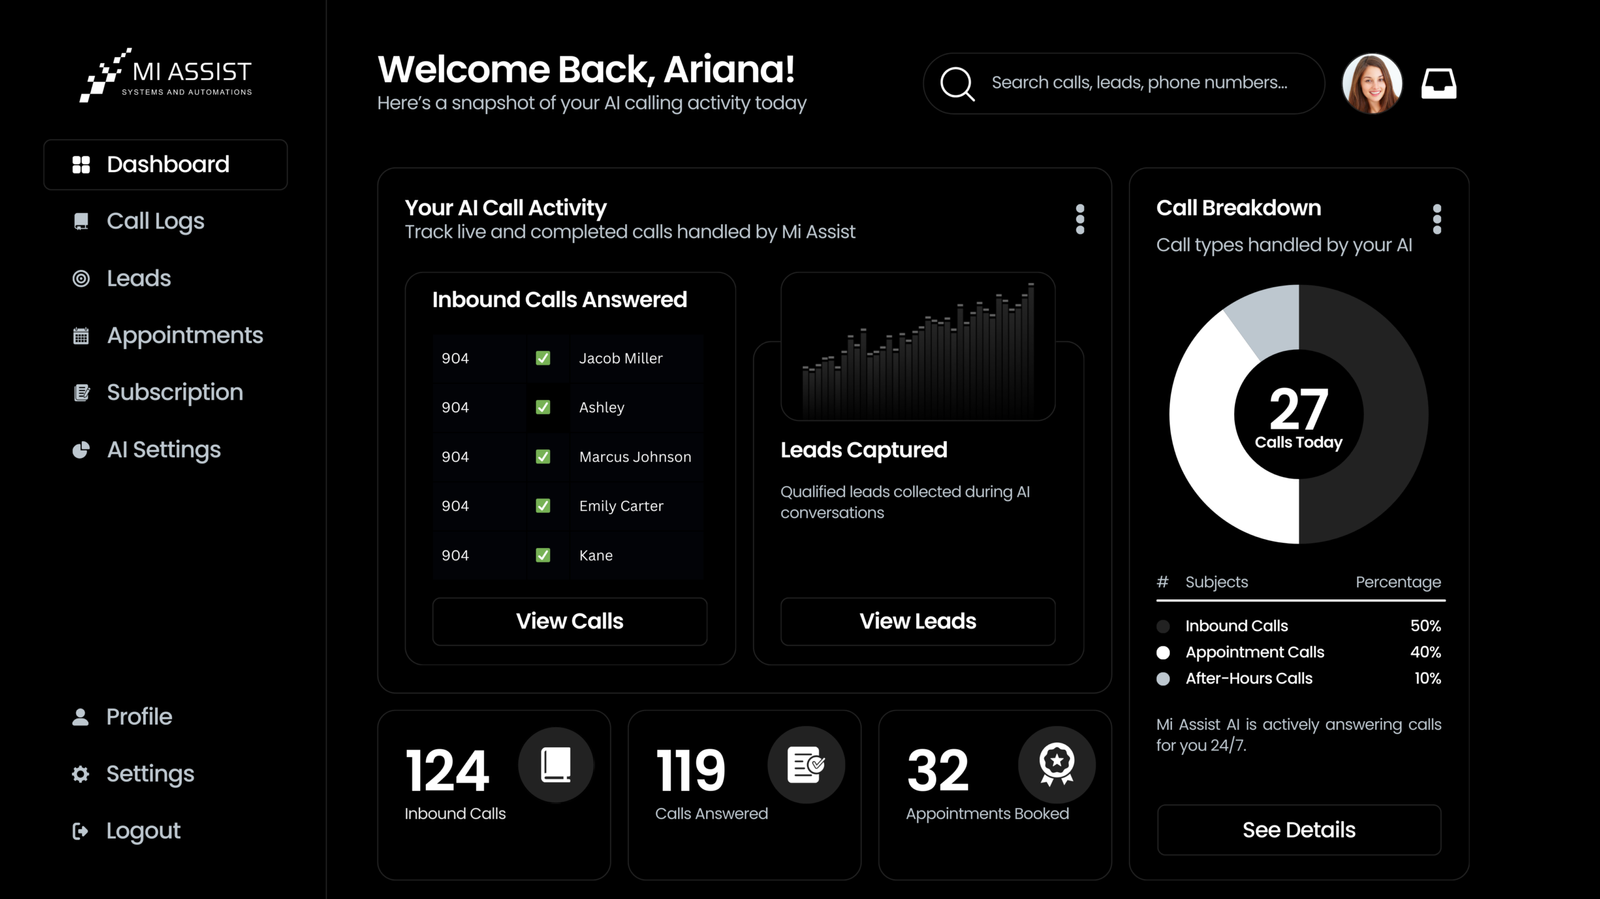The image size is (1600, 899).
Task: Click the Logout icon in sidebar
Action: click(x=80, y=831)
